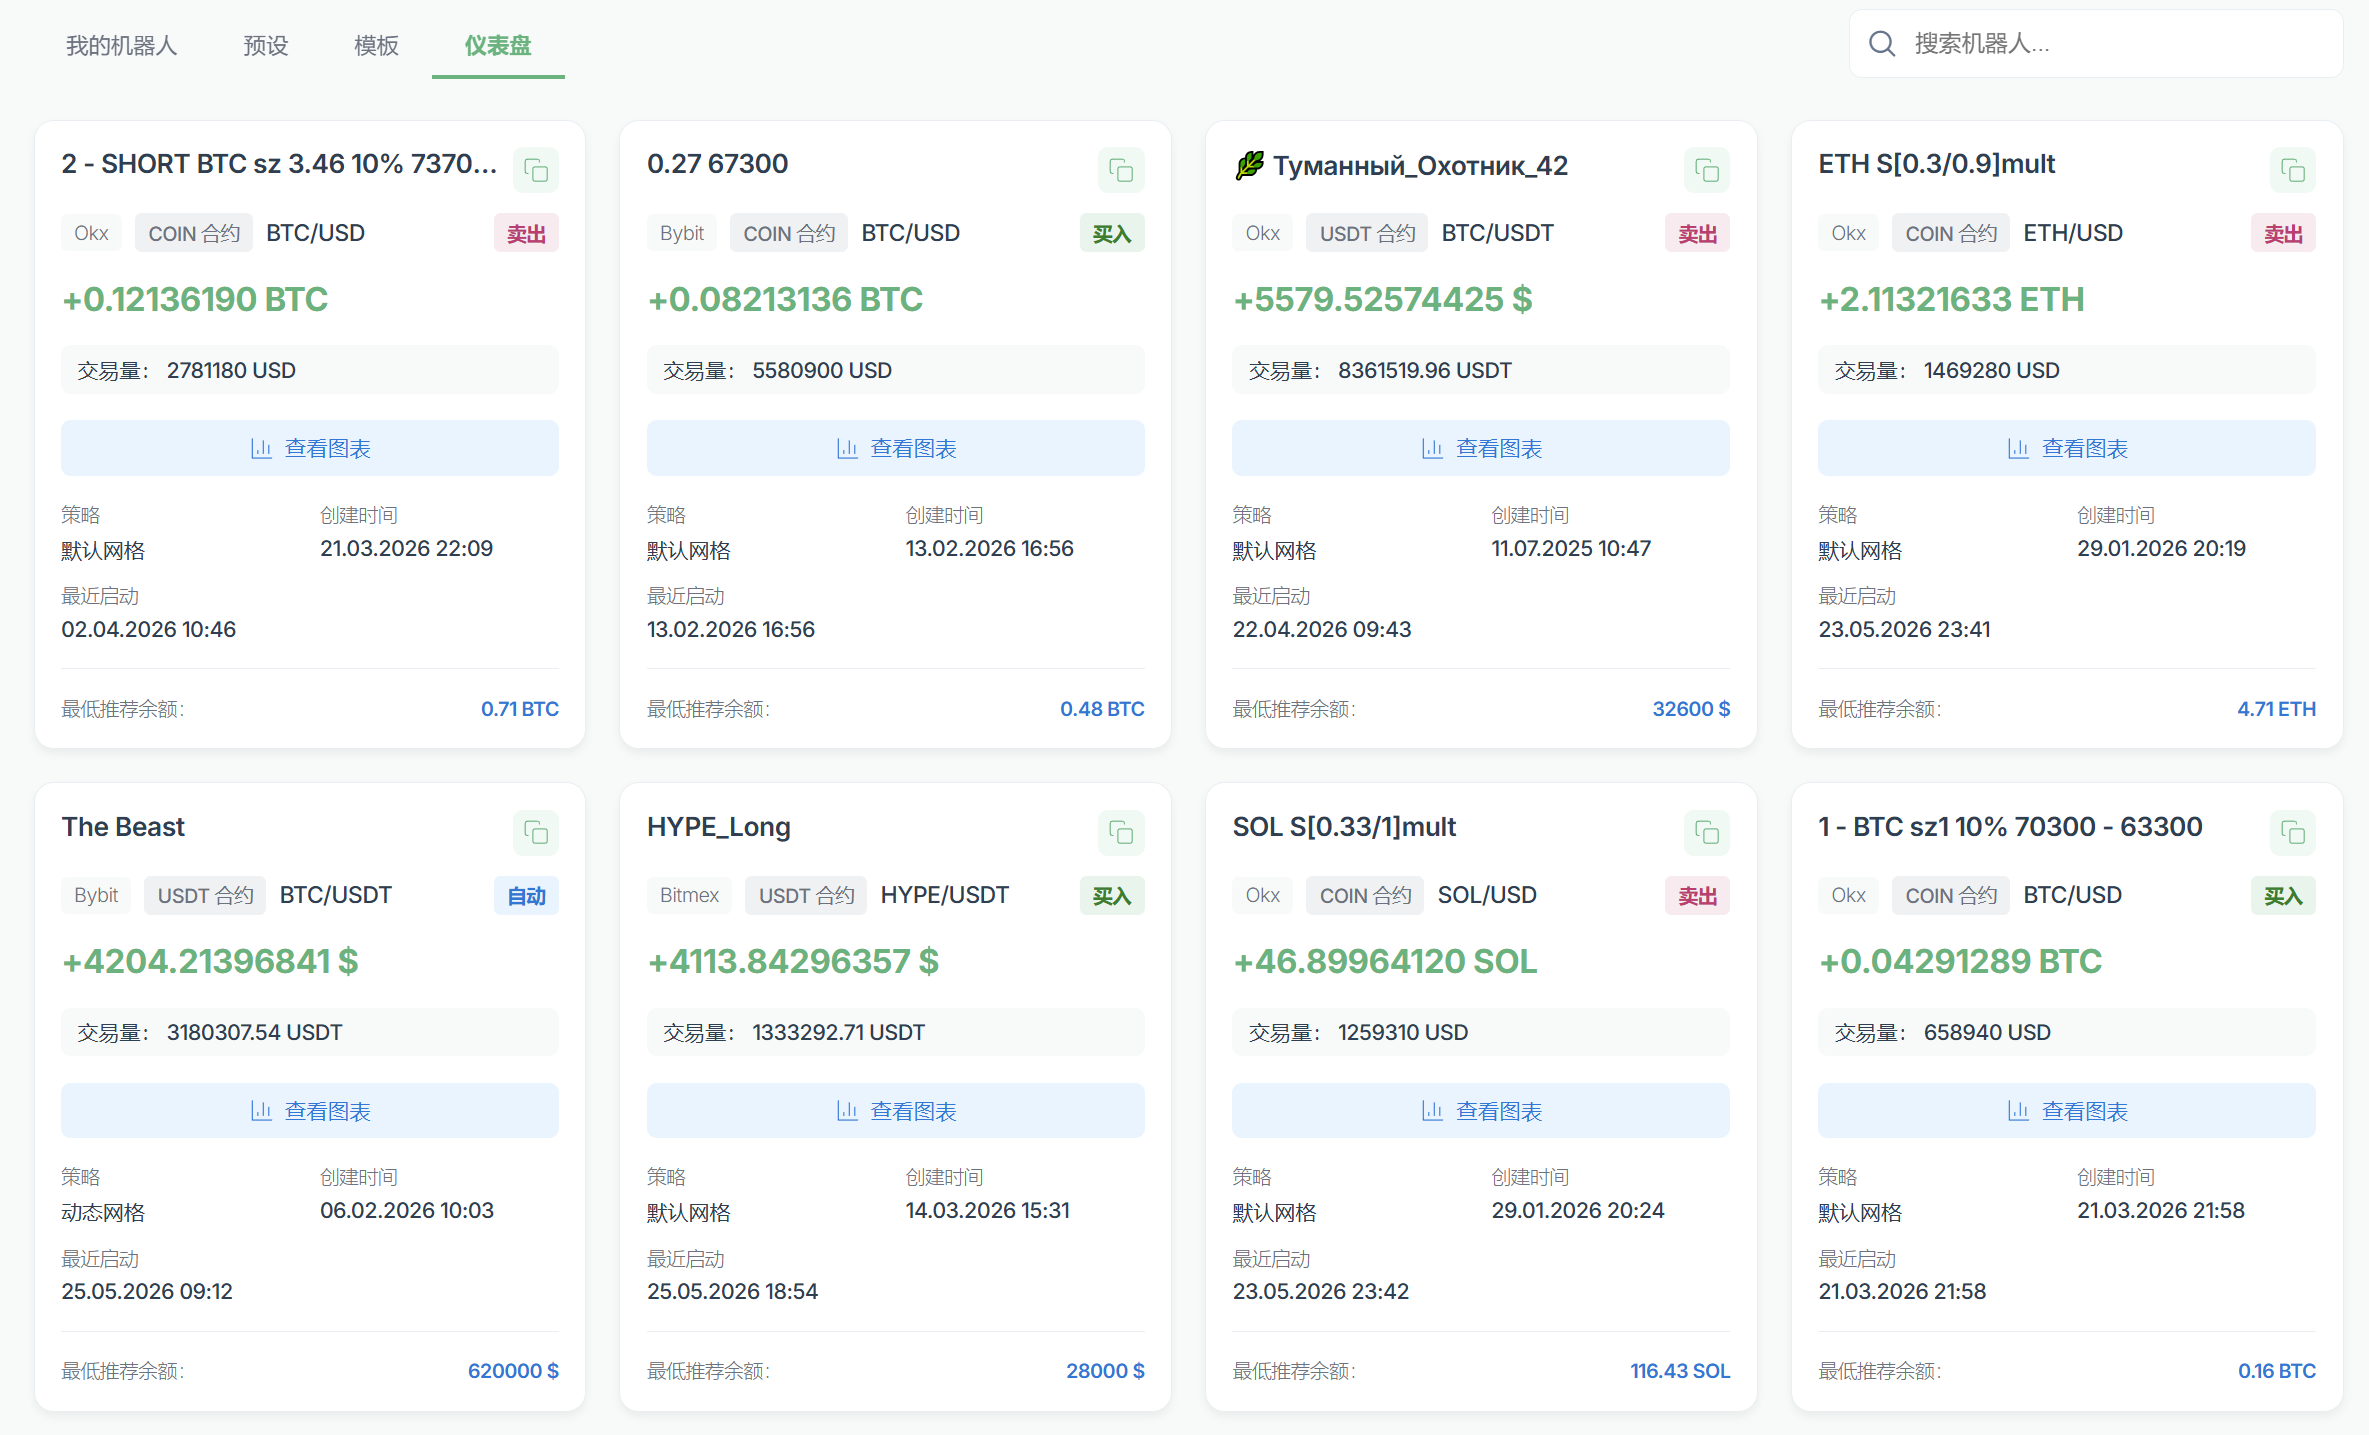Screen dimensions: 2369x1435
Task: Copy The Beast bot
Action: click(x=536, y=832)
